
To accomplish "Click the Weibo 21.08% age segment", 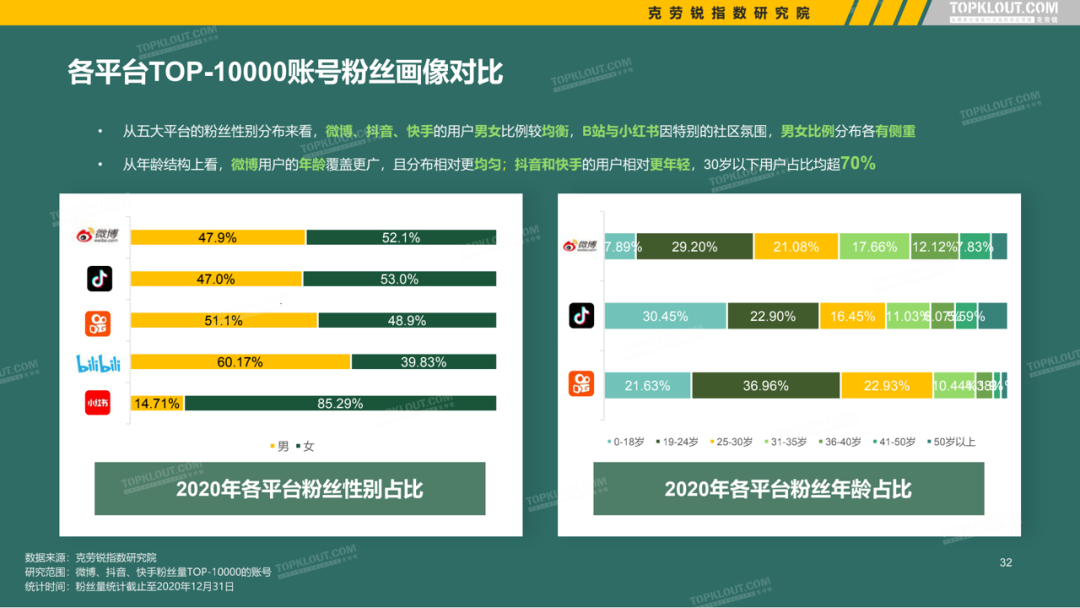I will point(796,247).
